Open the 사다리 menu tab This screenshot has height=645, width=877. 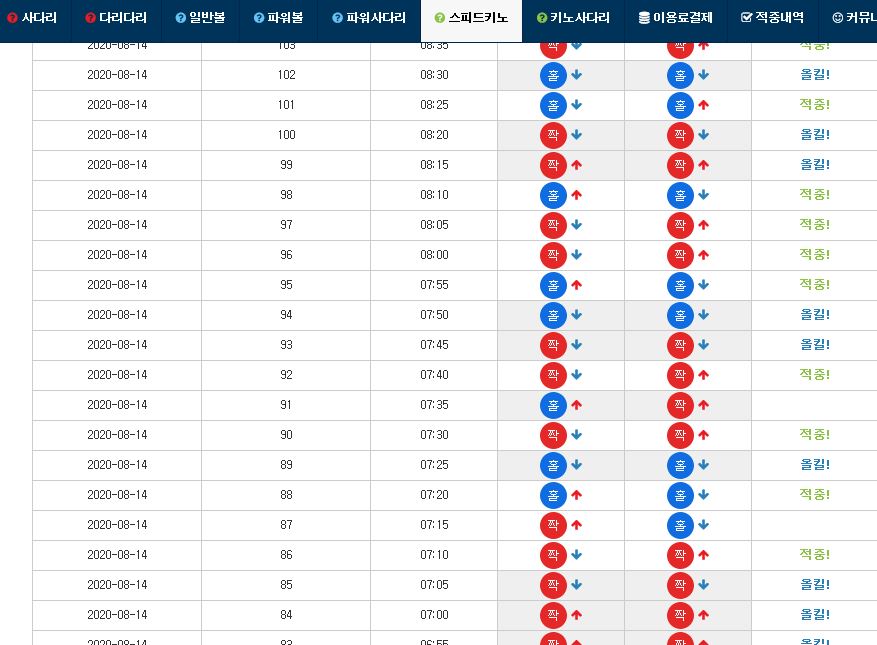coord(32,18)
